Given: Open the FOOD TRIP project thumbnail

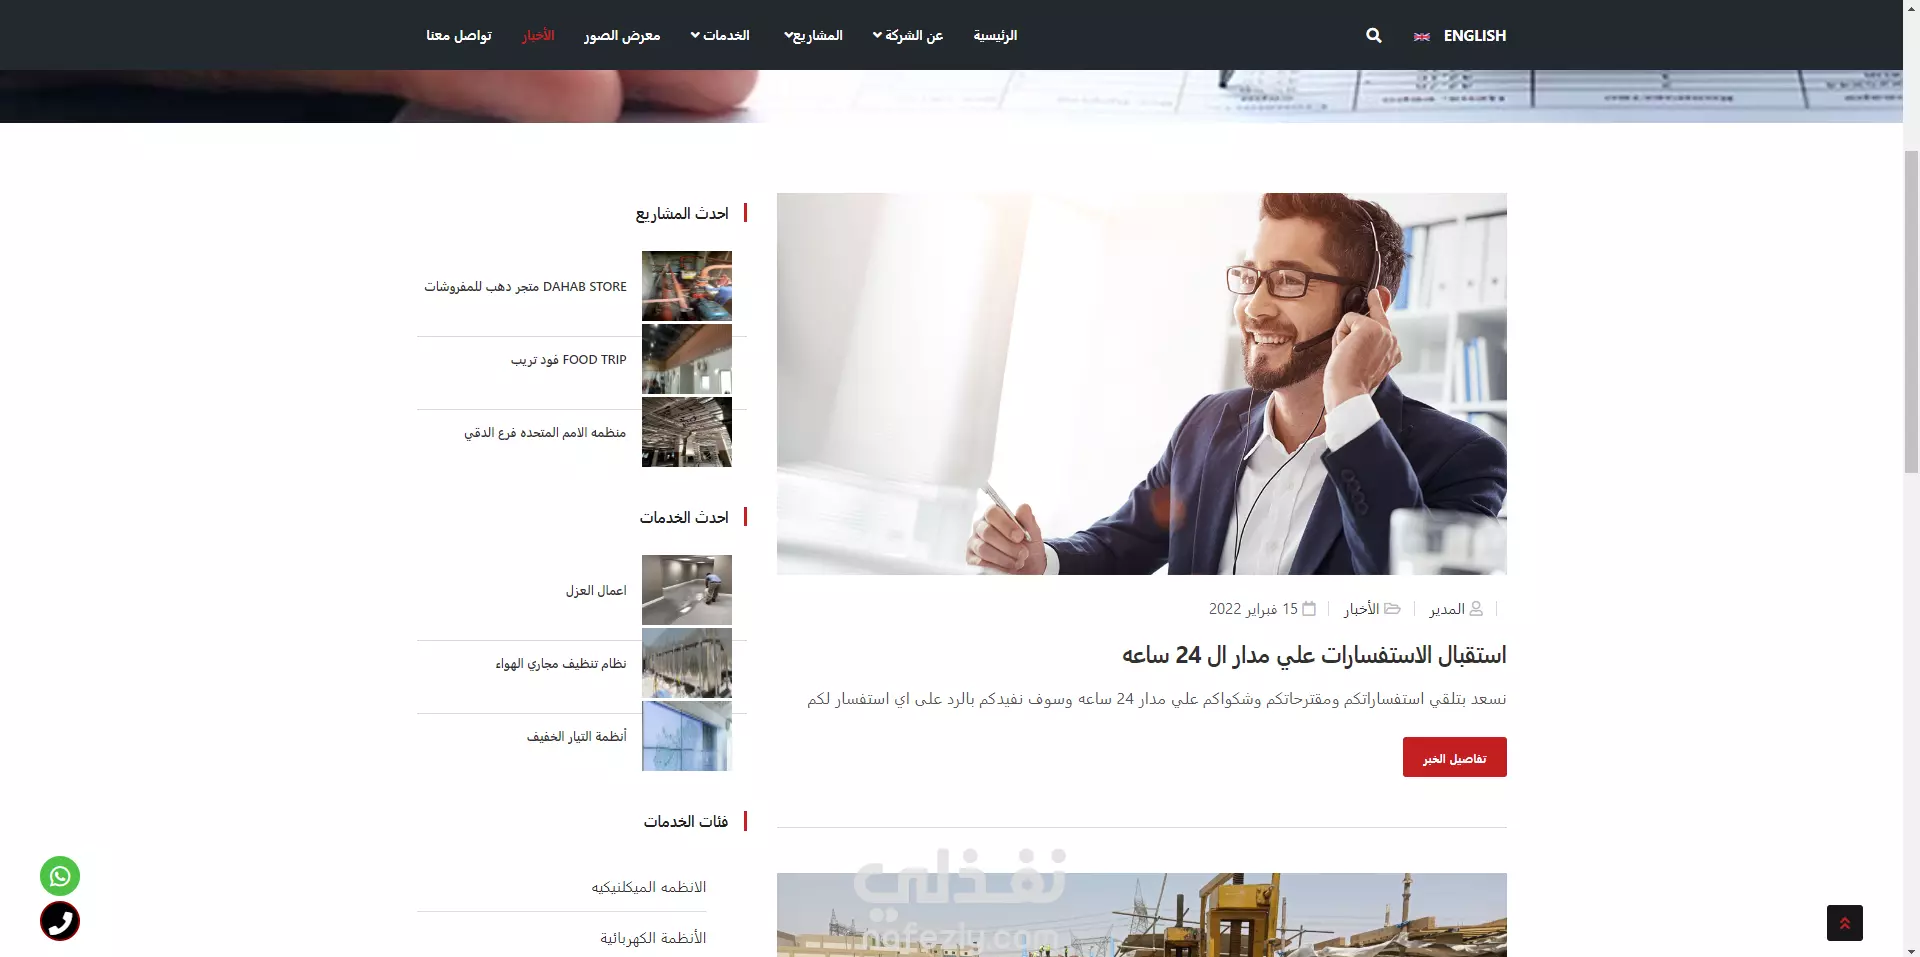Looking at the screenshot, I should (687, 359).
